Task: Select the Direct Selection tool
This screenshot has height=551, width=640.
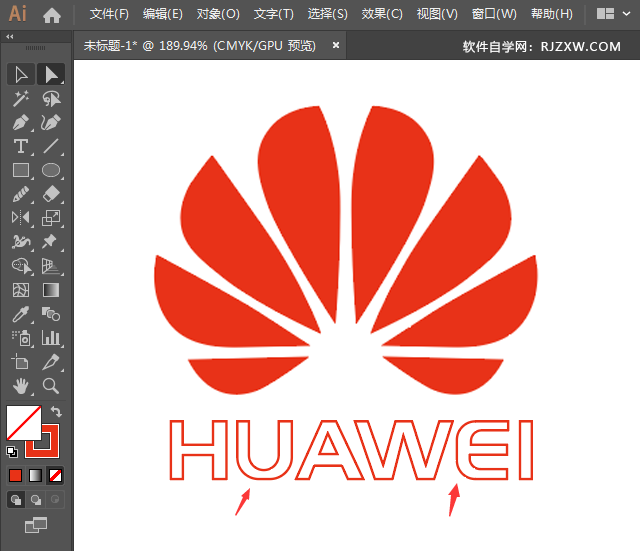Action: [x=51, y=74]
